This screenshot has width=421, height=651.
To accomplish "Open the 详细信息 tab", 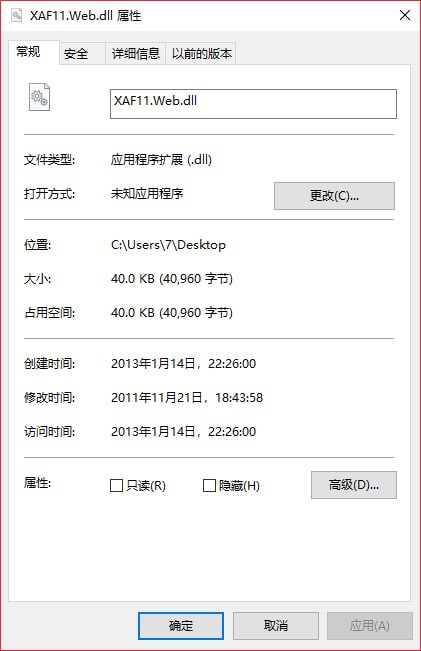I will tap(136, 54).
